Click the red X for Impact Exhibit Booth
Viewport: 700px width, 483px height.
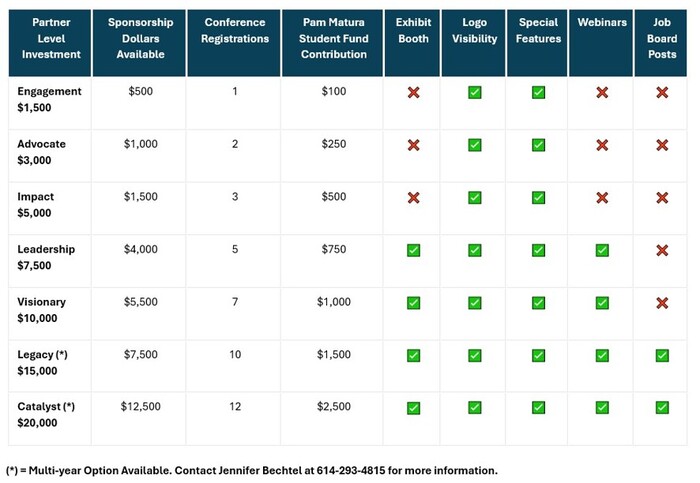(413, 197)
